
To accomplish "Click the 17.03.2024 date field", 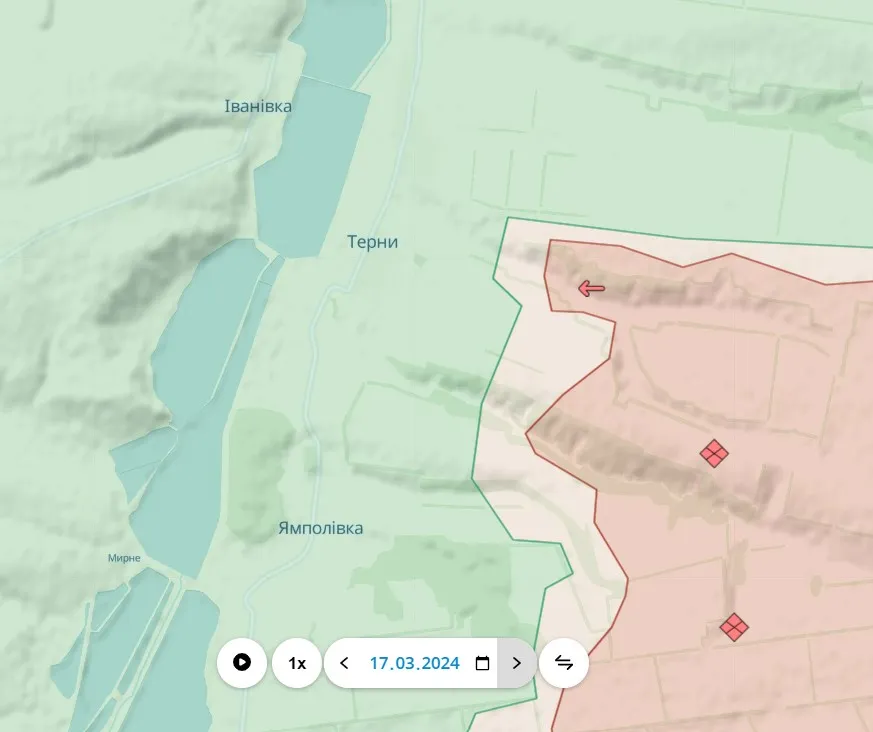I will tap(414, 663).
